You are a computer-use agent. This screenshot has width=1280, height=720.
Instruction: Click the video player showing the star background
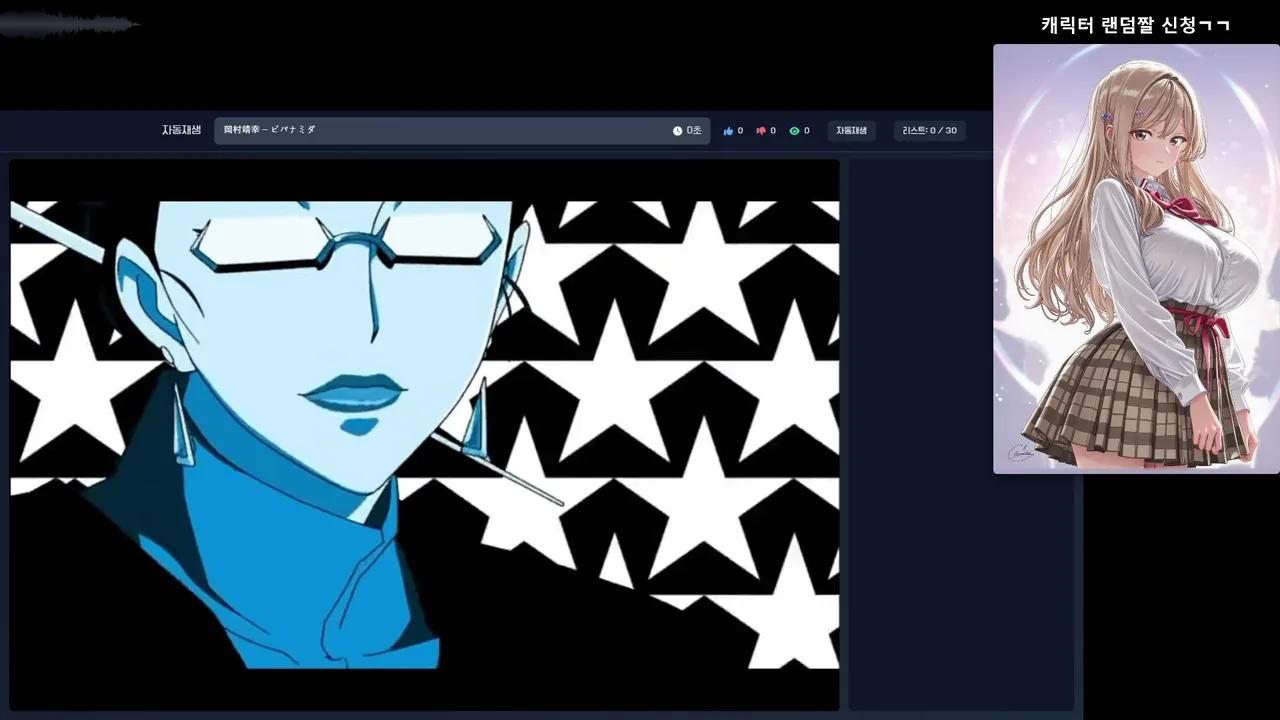[x=424, y=435]
